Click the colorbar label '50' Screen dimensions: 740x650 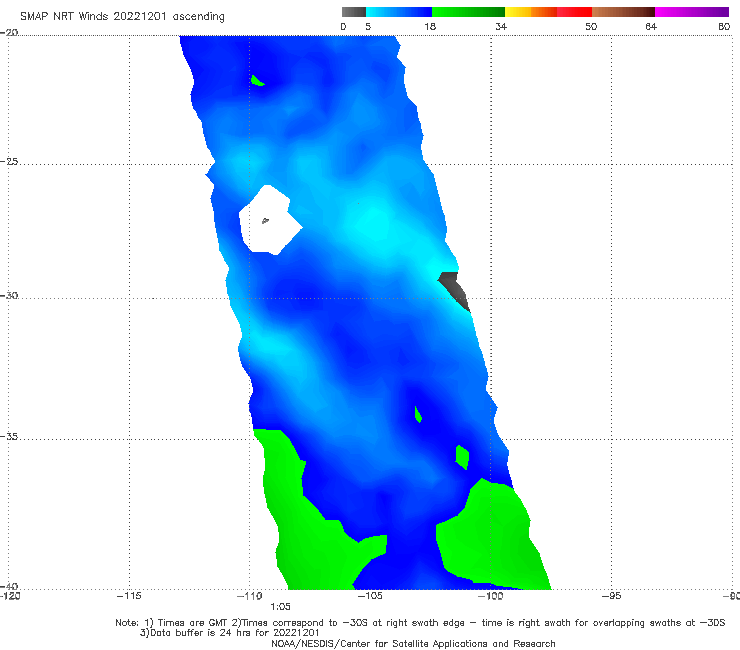click(591, 26)
